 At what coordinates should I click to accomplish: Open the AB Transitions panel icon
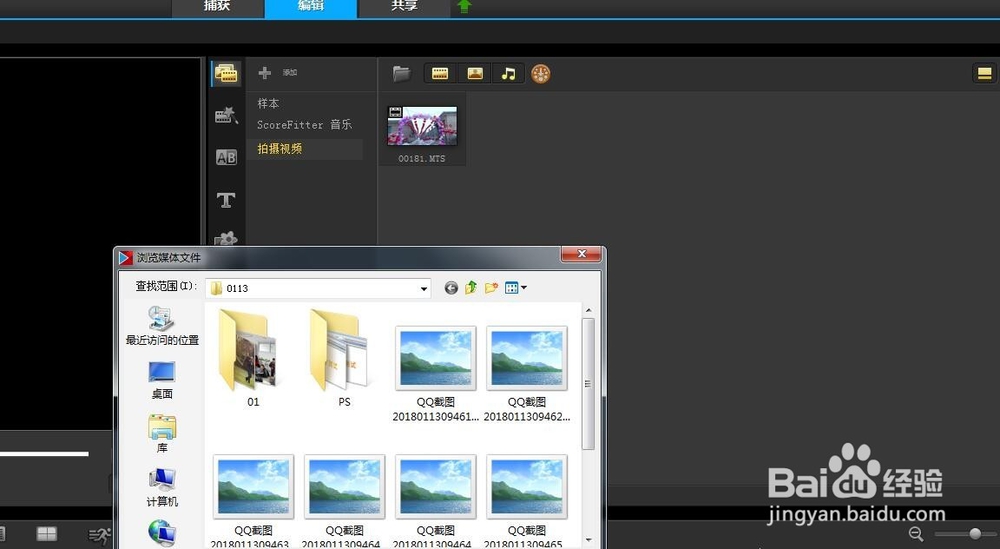(226, 157)
